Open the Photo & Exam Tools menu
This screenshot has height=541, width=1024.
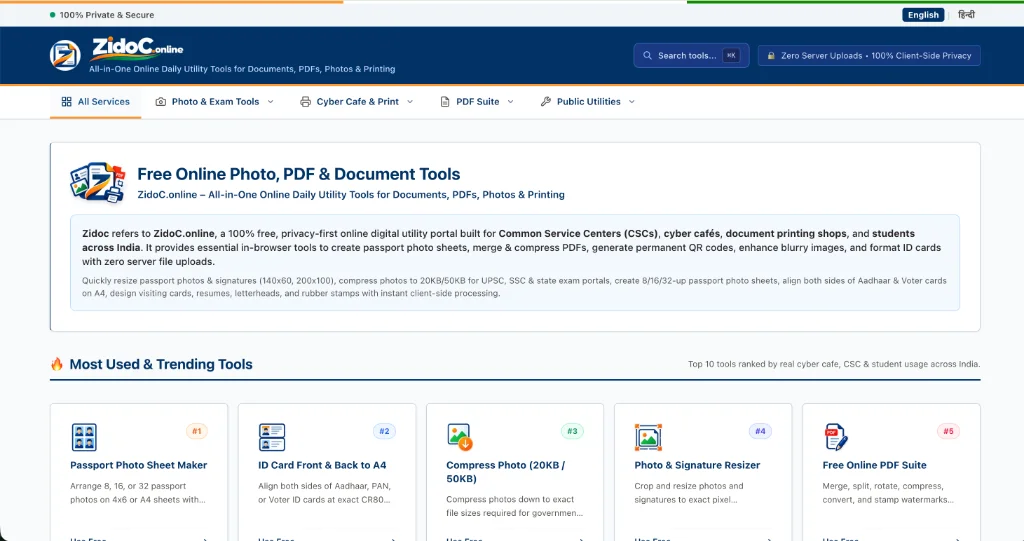(x=215, y=102)
